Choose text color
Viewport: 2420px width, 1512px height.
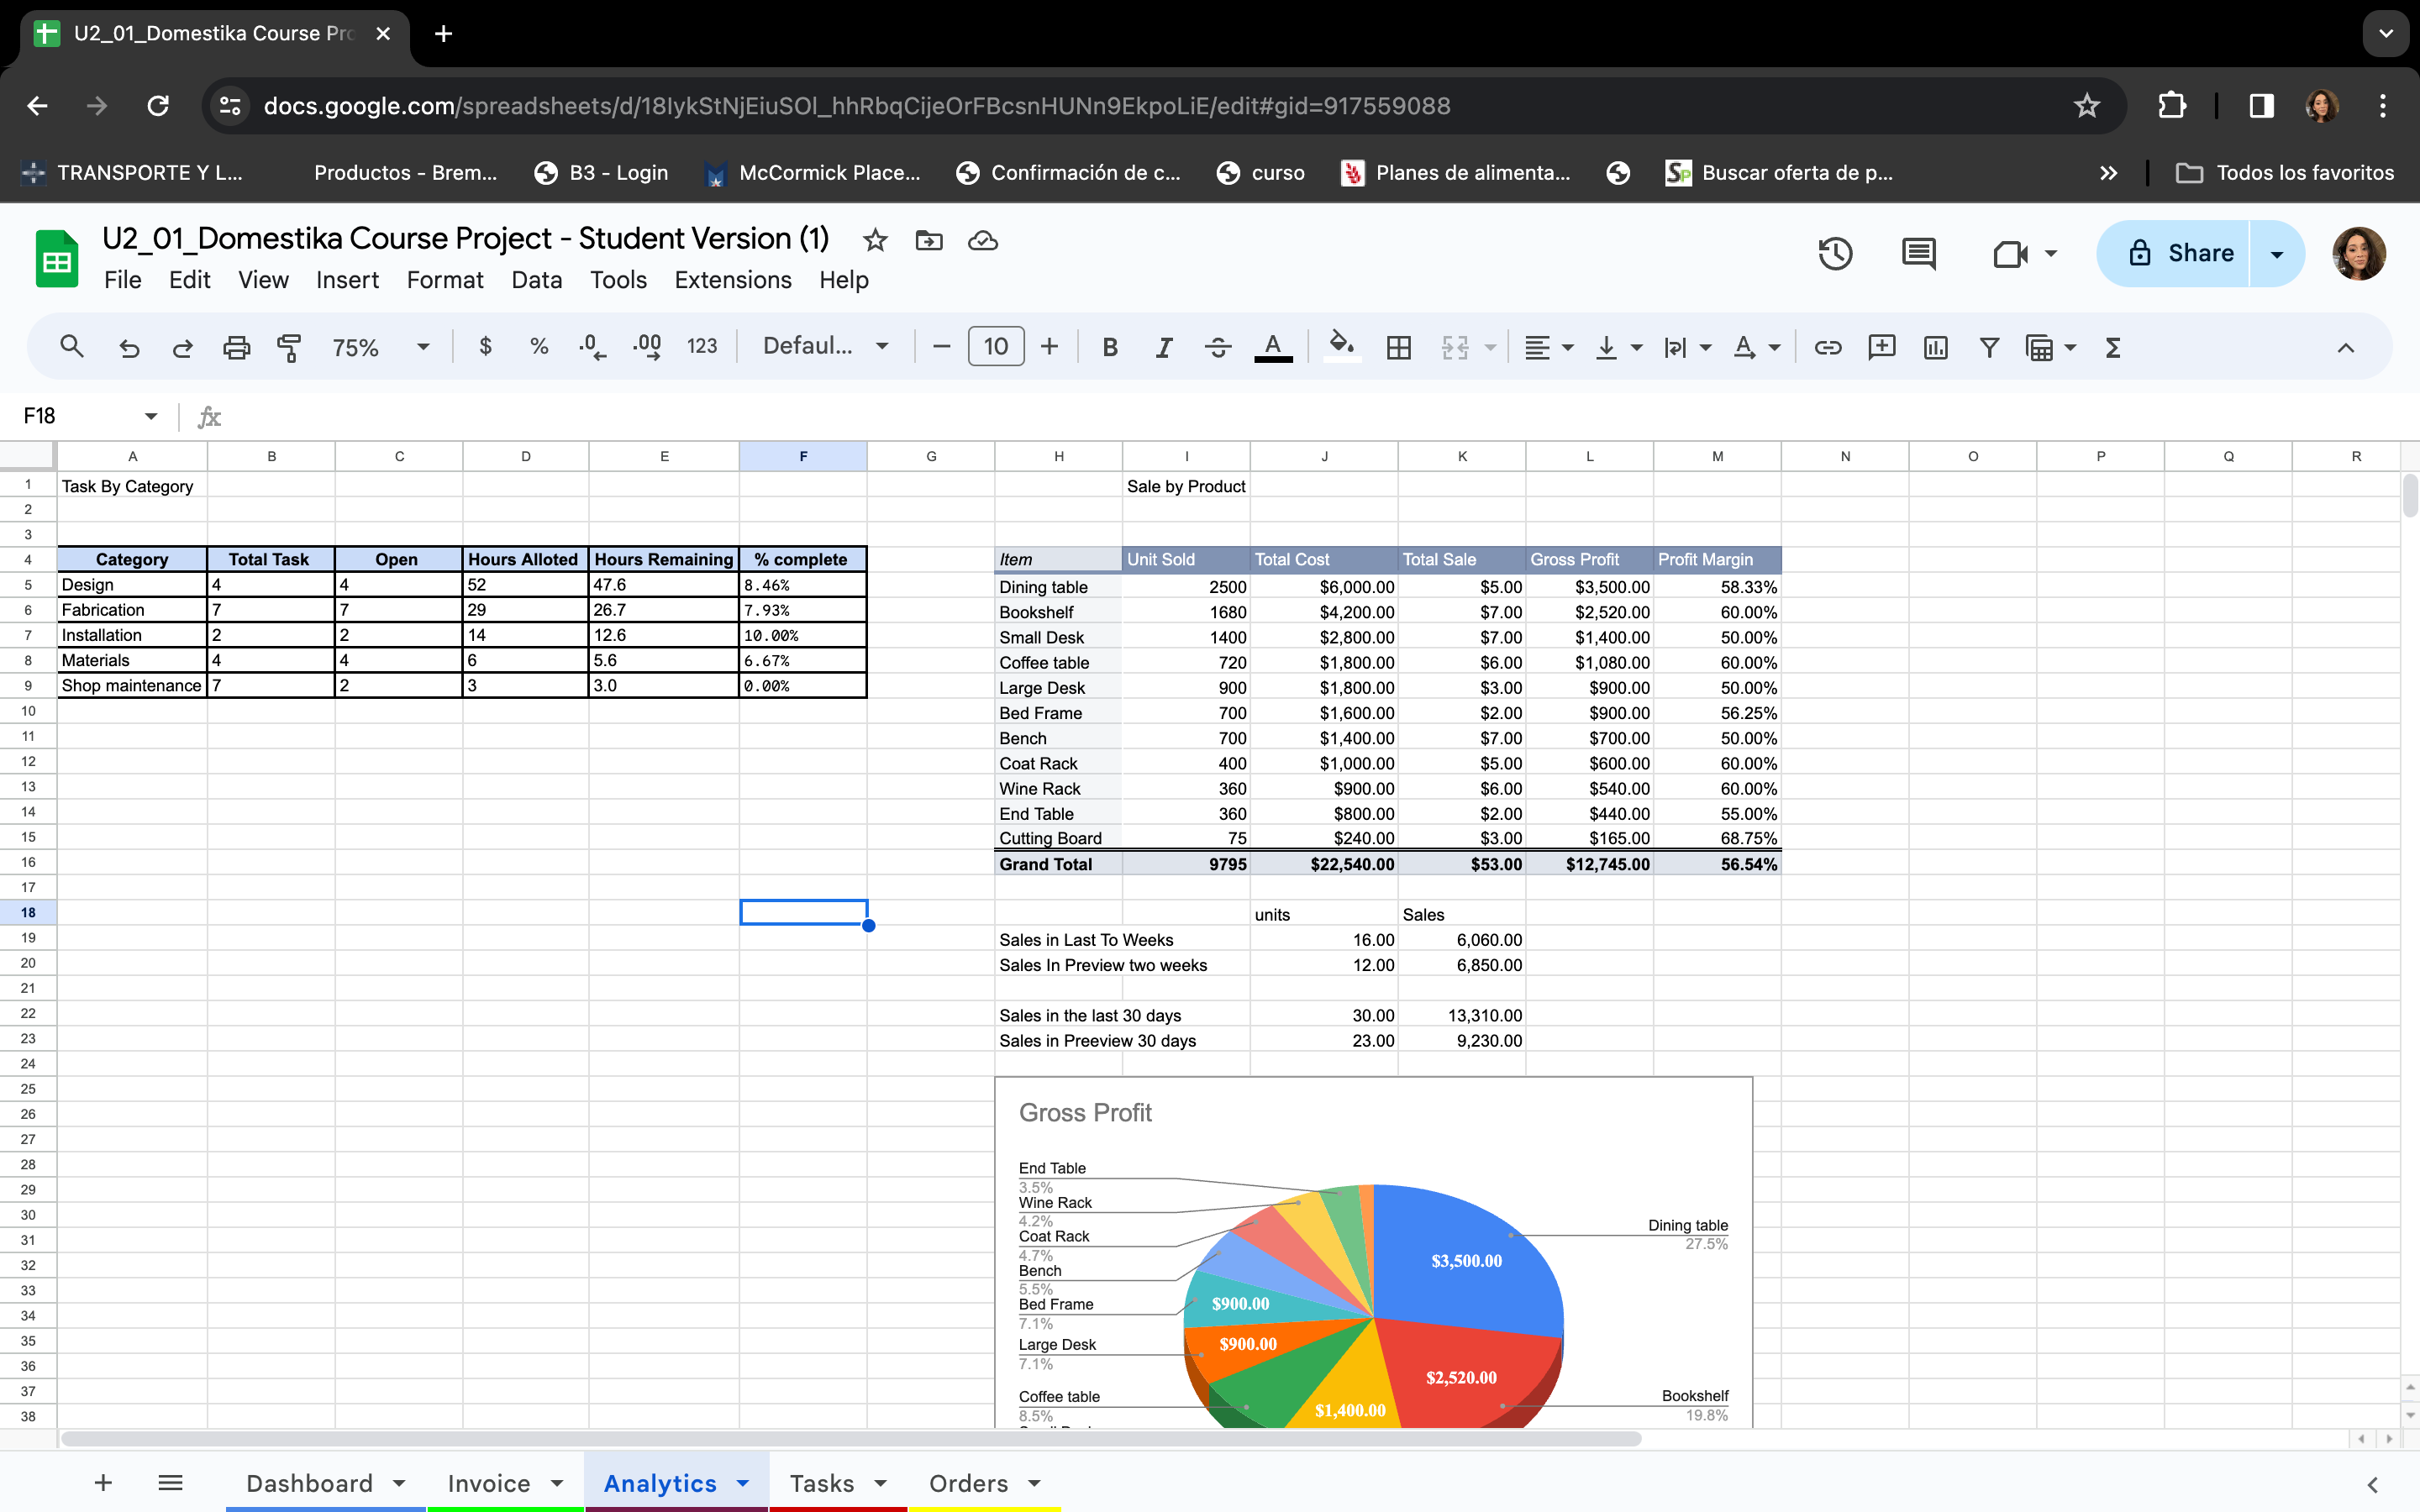coord(1273,347)
